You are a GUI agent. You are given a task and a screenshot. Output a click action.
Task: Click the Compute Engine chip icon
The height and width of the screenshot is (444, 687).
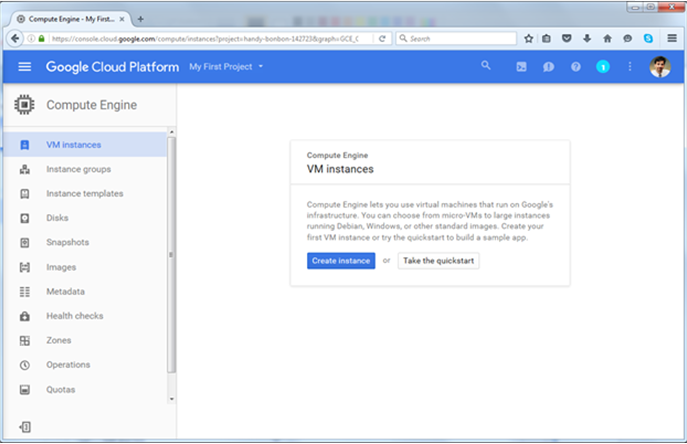(x=24, y=105)
